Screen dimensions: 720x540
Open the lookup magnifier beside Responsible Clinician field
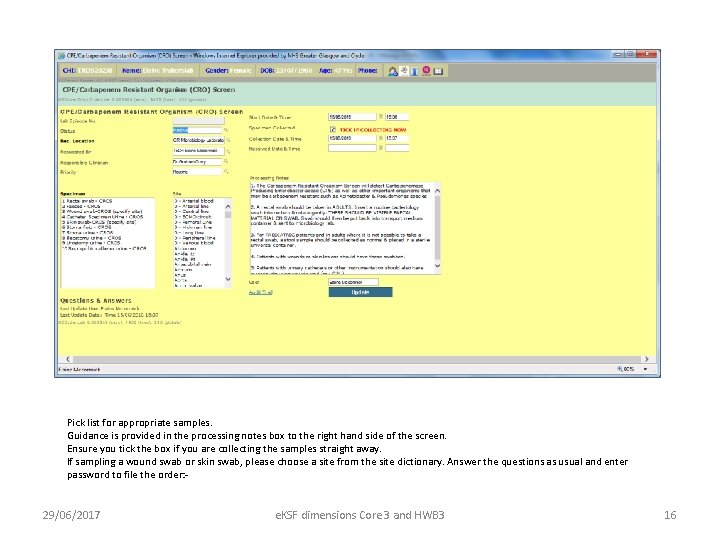tap(226, 162)
